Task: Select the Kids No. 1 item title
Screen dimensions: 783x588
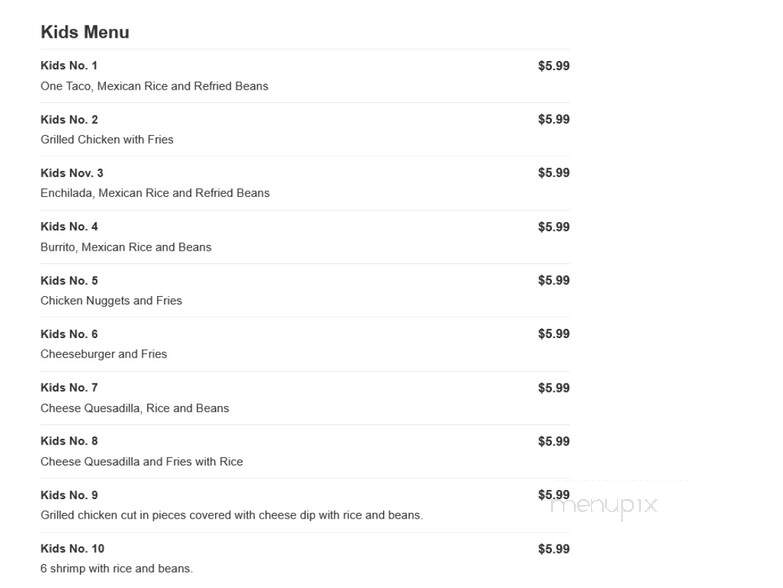Action: tap(69, 66)
